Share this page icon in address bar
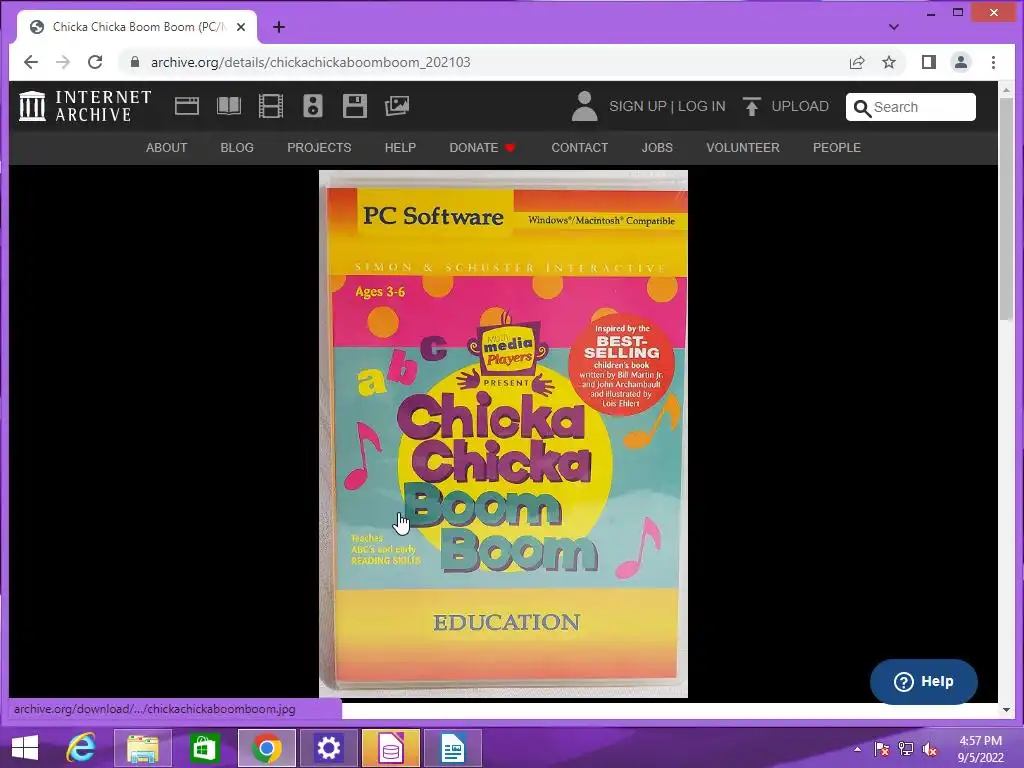Viewport: 1024px width, 768px height. 857,62
